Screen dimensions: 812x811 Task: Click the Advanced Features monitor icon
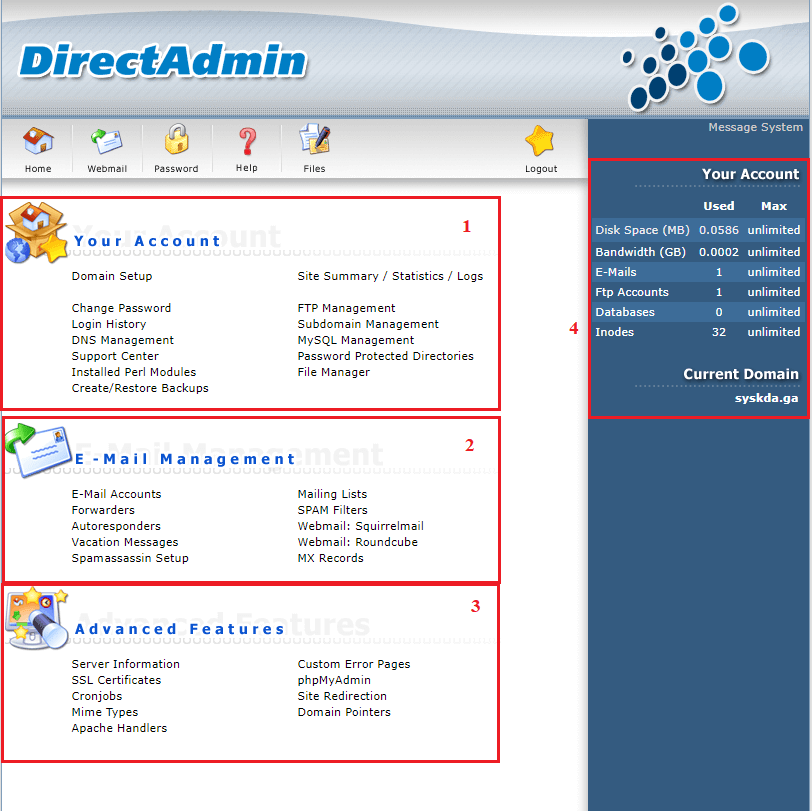pyautogui.click(x=37, y=618)
